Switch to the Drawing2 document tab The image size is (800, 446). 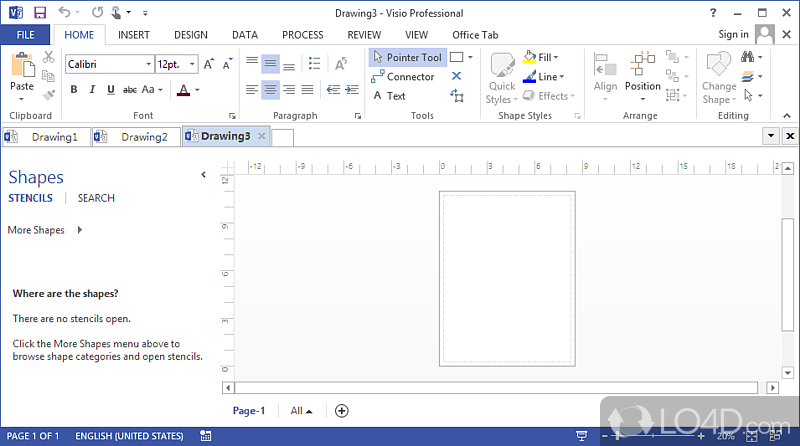click(136, 137)
